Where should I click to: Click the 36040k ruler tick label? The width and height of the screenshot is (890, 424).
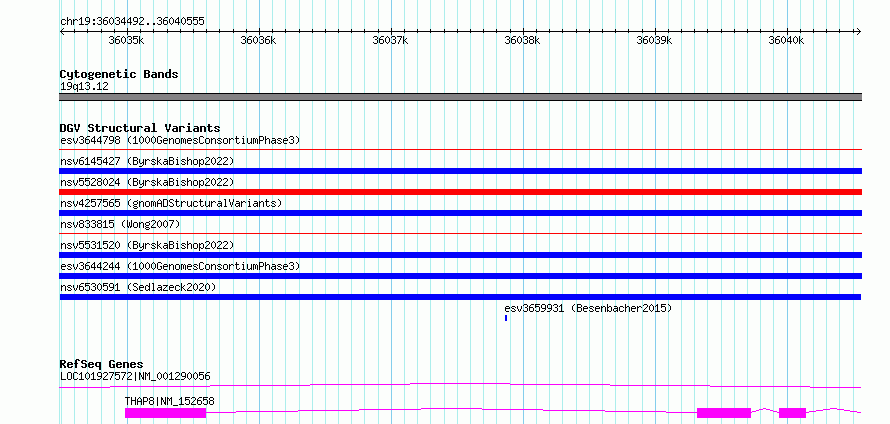pyautogui.click(x=786, y=40)
